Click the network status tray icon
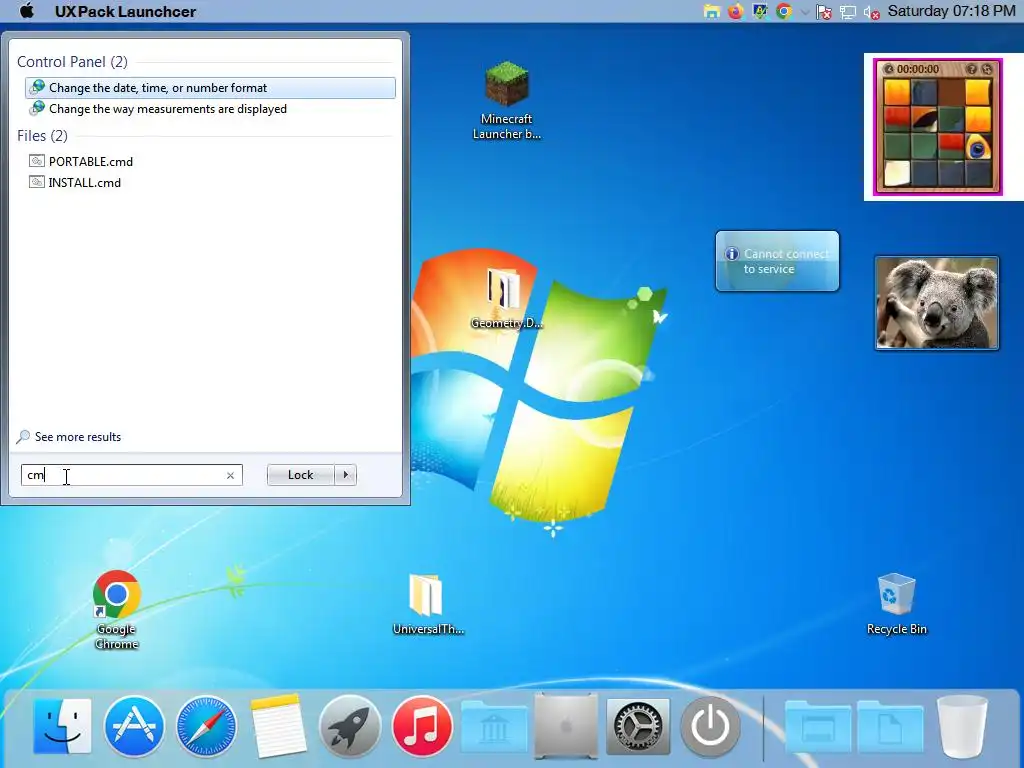This screenshot has height=768, width=1024. coord(848,12)
